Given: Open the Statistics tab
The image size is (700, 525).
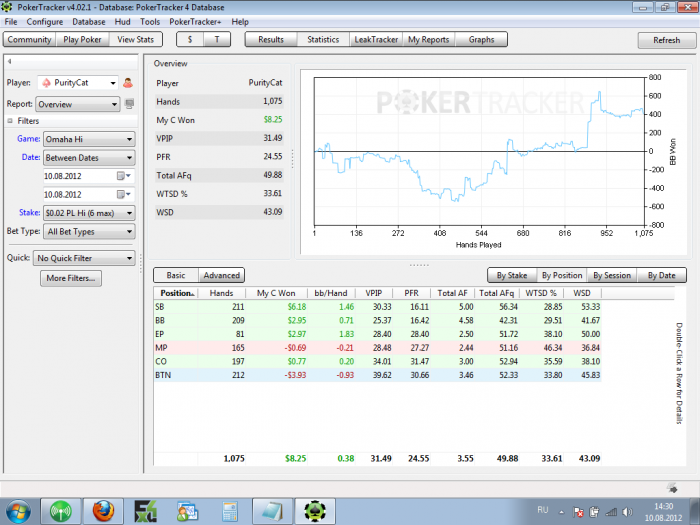Looking at the screenshot, I should coord(323,39).
